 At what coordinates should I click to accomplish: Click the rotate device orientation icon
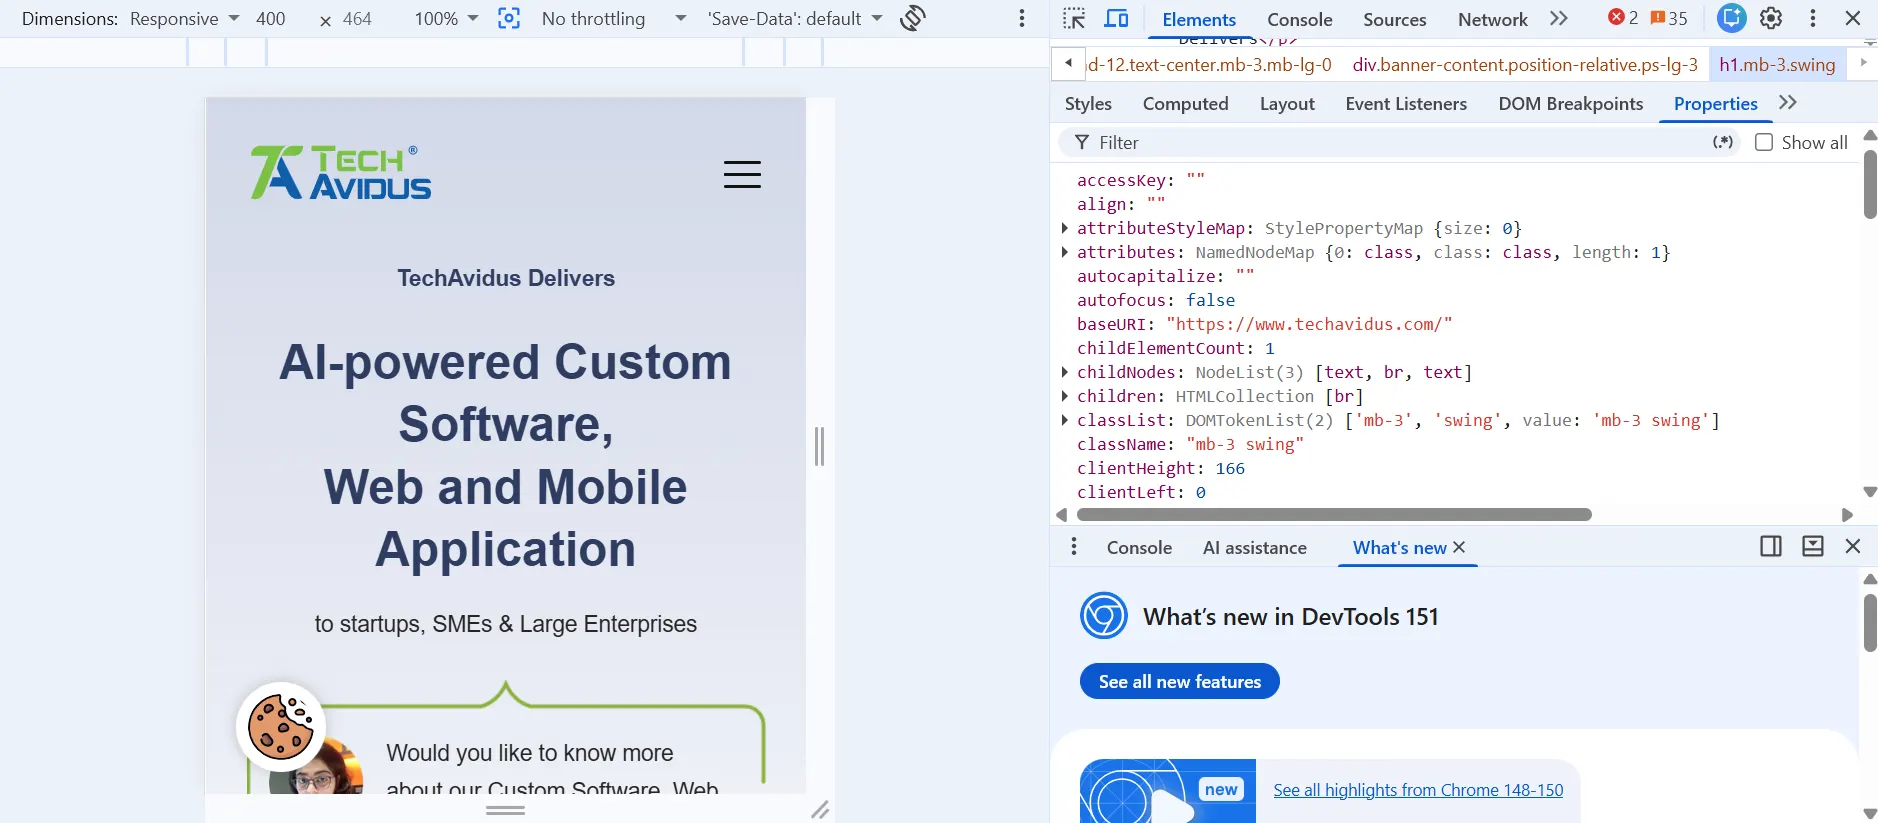pos(913,18)
